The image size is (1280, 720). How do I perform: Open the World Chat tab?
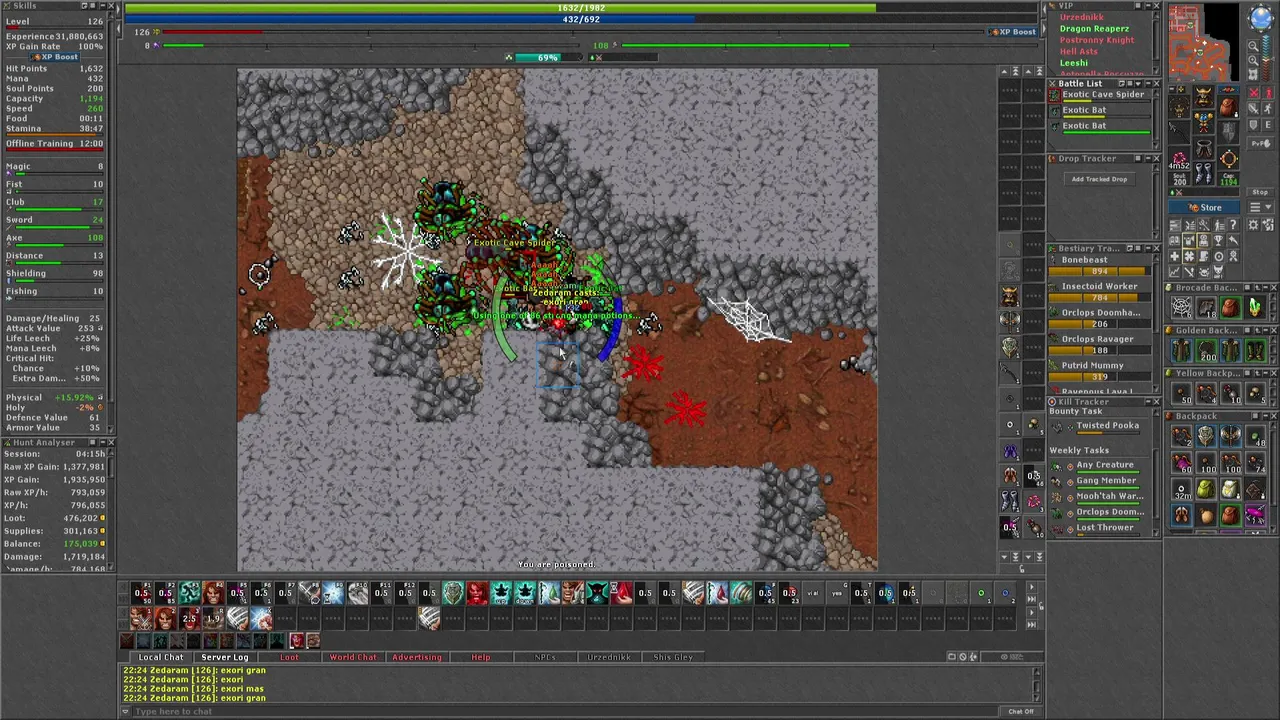click(353, 657)
